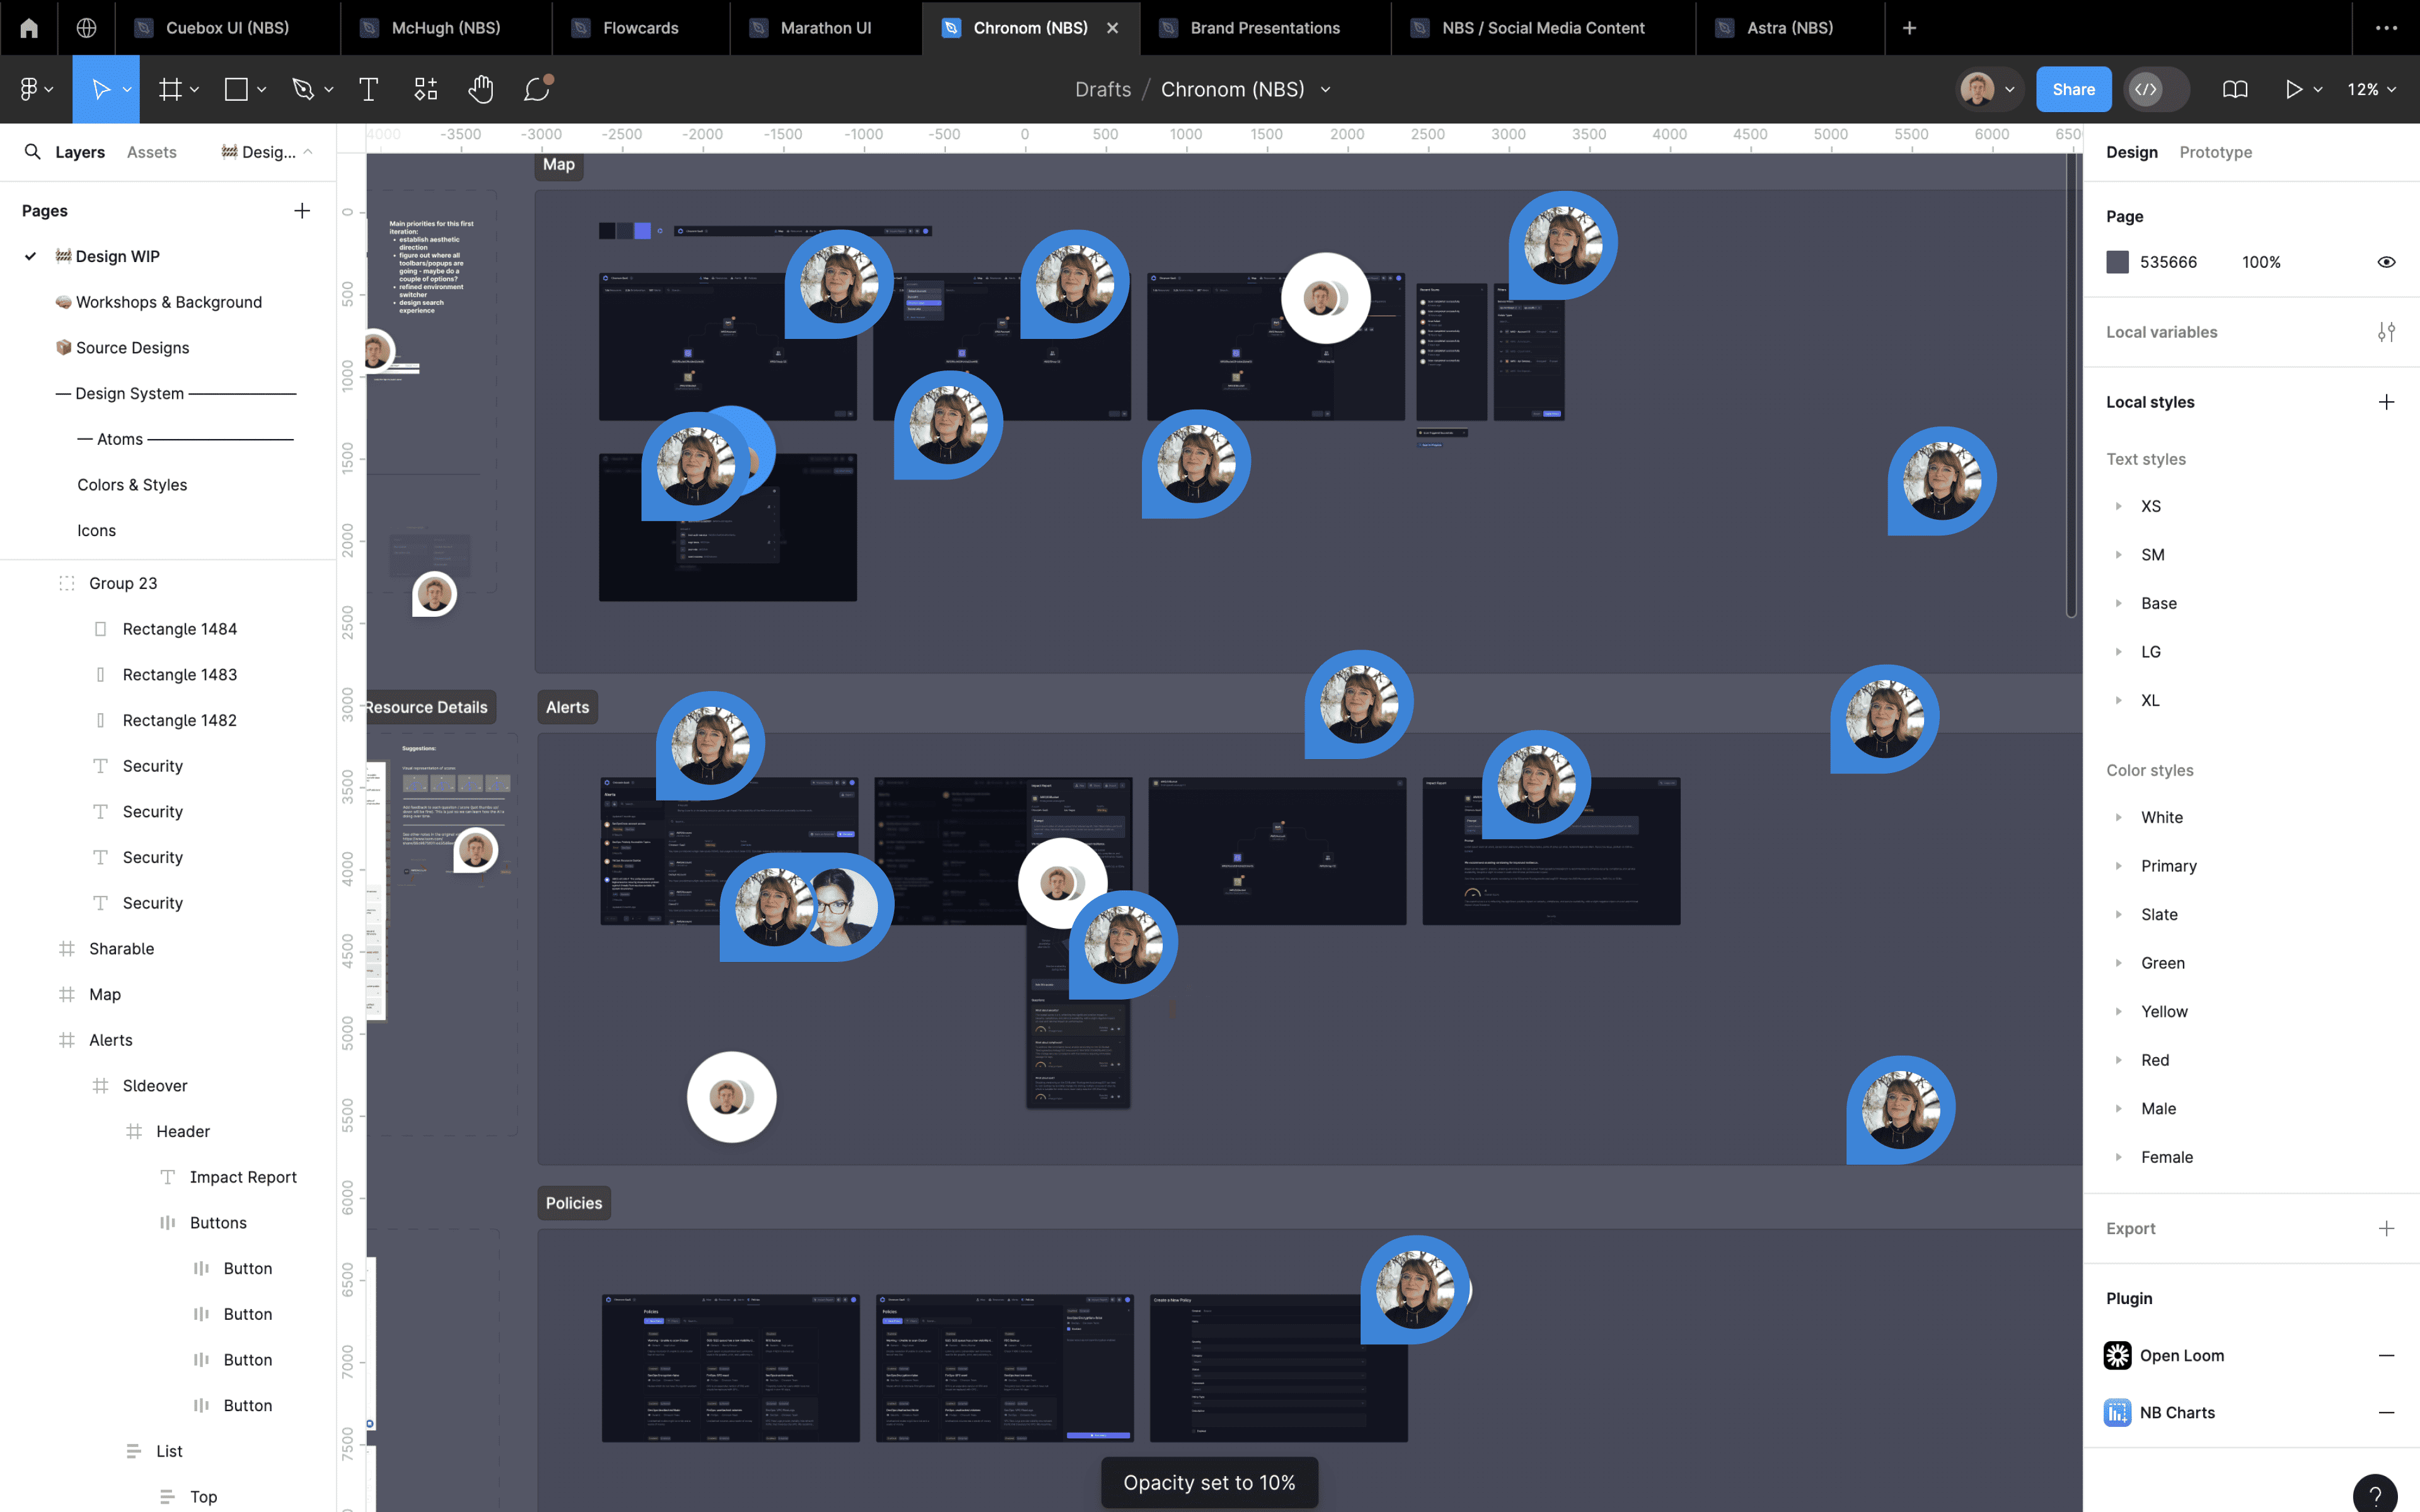2420x1512 pixels.
Task: Select the Move tool
Action: pyautogui.click(x=101, y=89)
